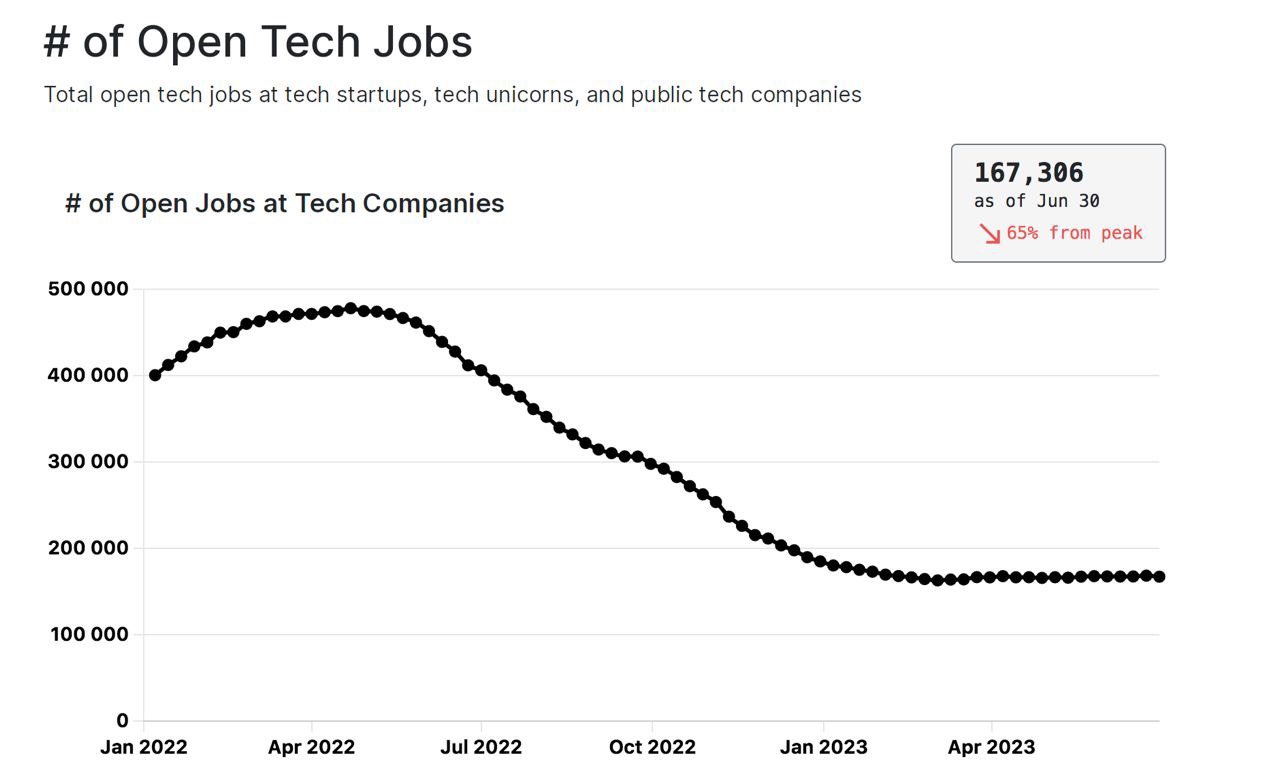Click the red downward arrow icon
This screenshot has width=1280, height=777.
point(990,234)
